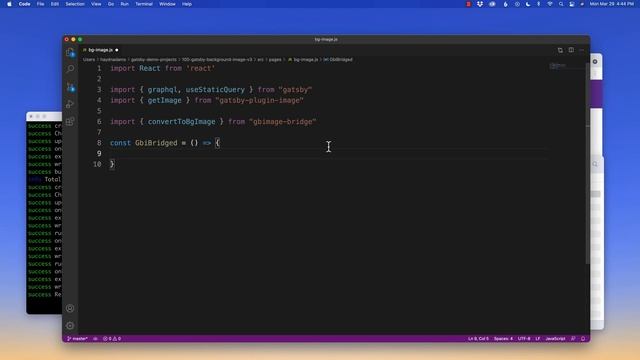
Task: Click the Dropbox menu bar icon
Action: (480, 4)
